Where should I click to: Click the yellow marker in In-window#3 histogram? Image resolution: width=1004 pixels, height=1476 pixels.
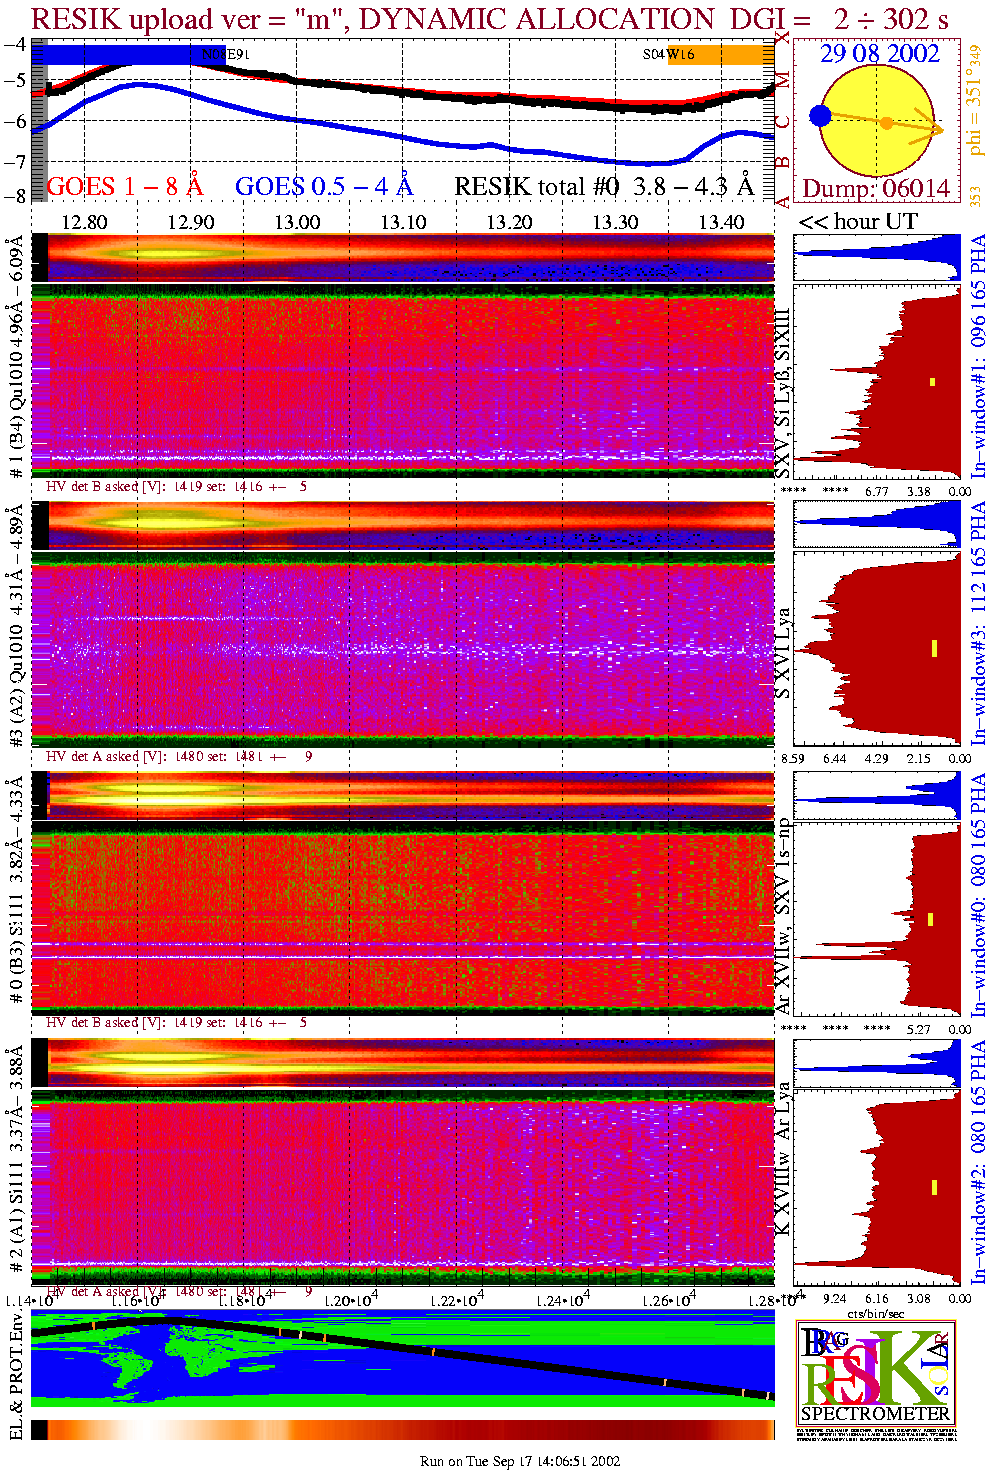point(934,648)
